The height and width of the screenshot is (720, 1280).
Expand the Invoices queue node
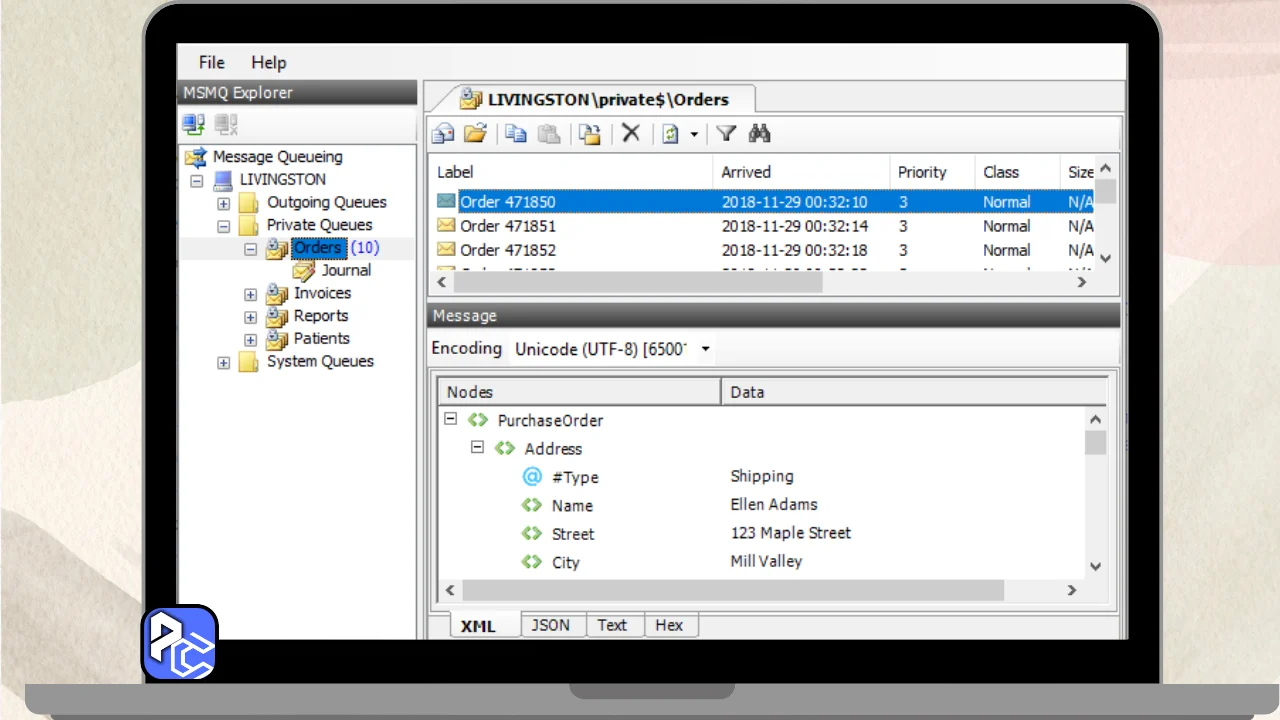click(x=251, y=294)
